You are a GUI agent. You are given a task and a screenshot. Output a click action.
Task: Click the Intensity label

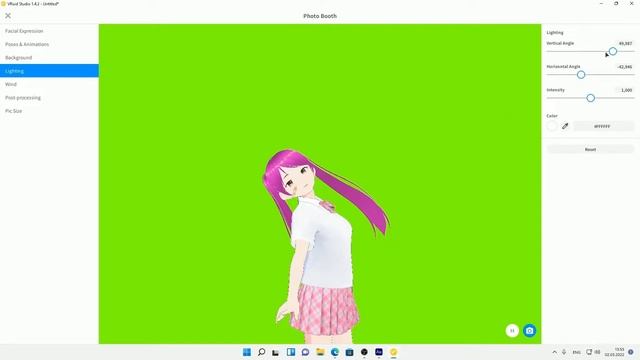tap(556, 90)
